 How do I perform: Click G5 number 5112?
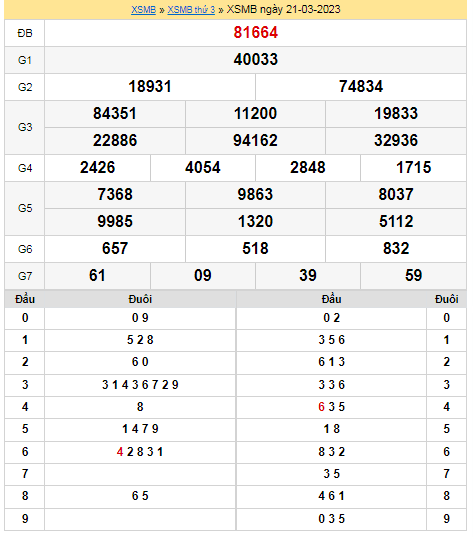click(x=396, y=222)
